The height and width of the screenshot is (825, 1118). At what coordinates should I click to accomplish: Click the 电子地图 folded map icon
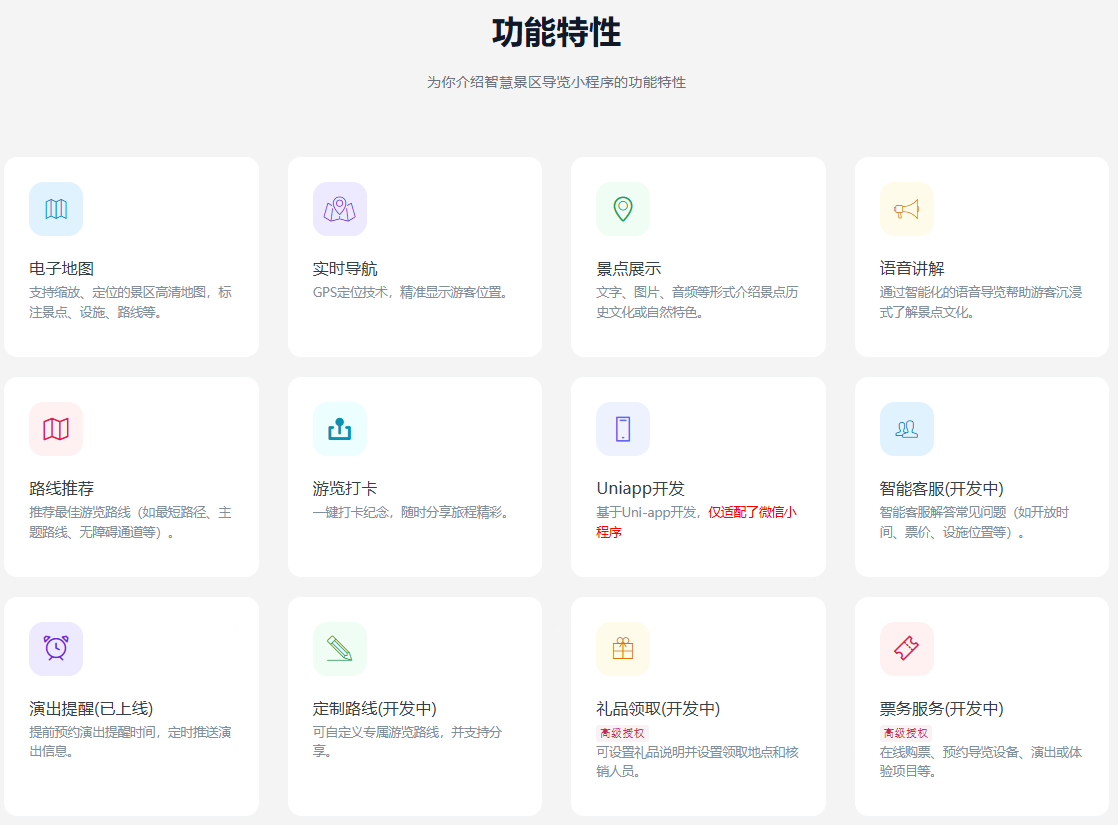56,209
